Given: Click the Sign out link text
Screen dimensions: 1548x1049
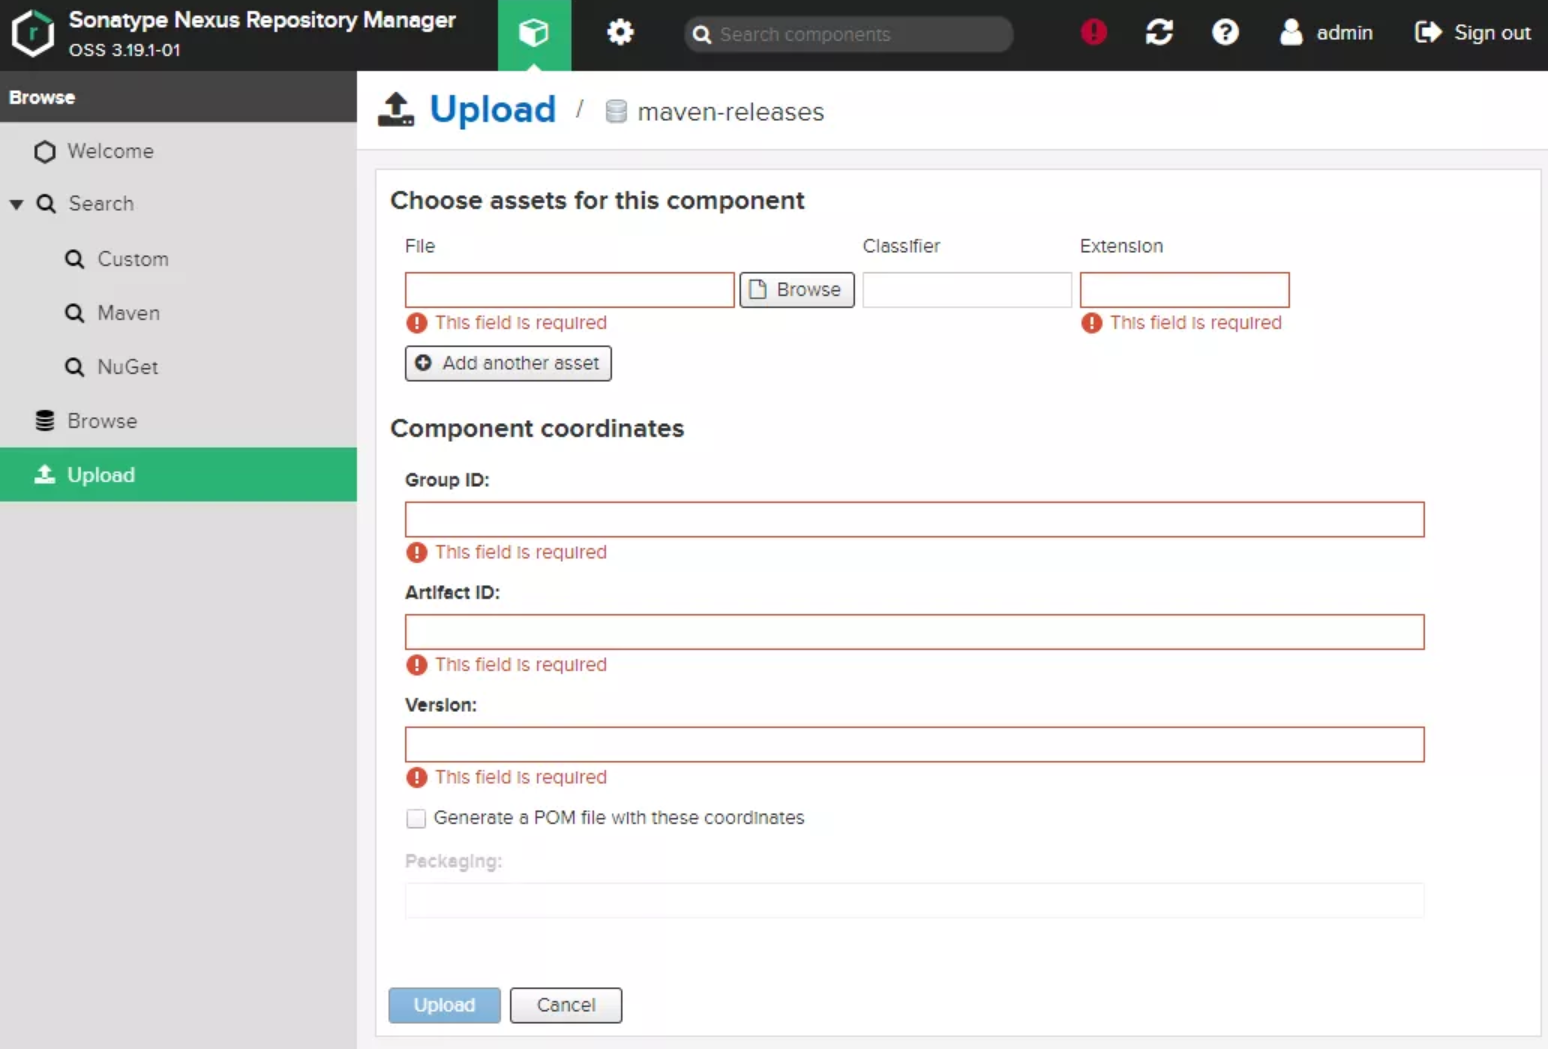Looking at the screenshot, I should click(x=1492, y=33).
